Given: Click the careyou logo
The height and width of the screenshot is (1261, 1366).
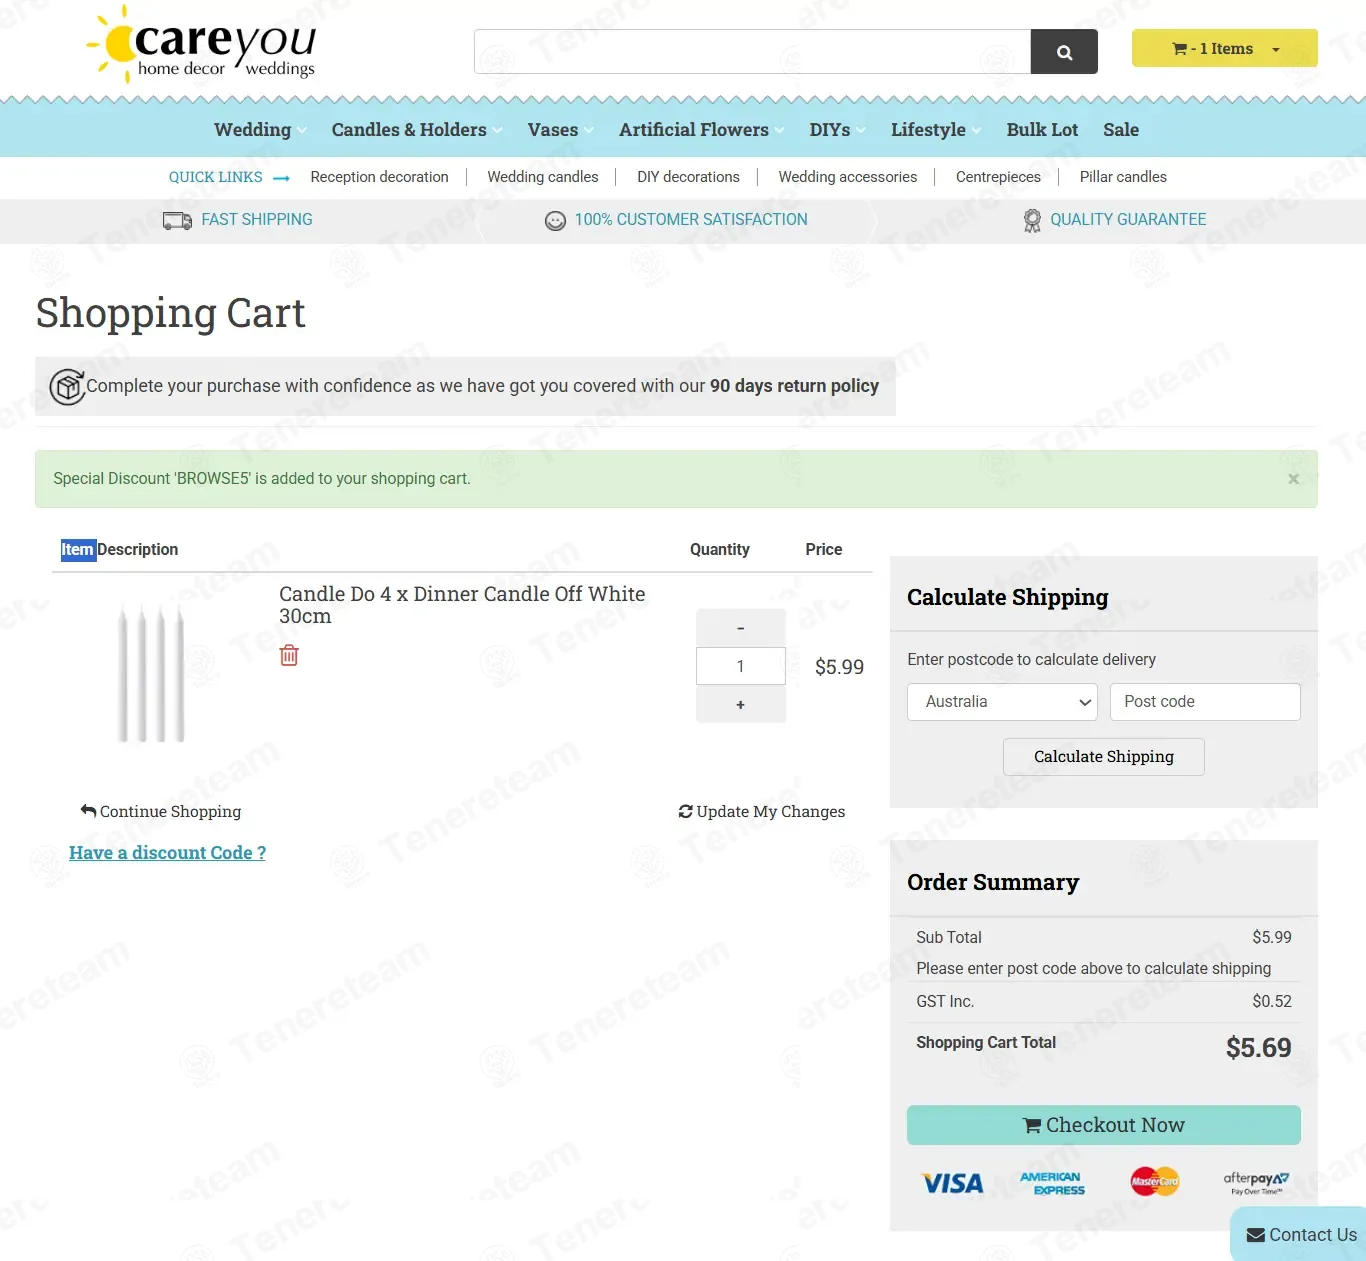Looking at the screenshot, I should click(201, 45).
